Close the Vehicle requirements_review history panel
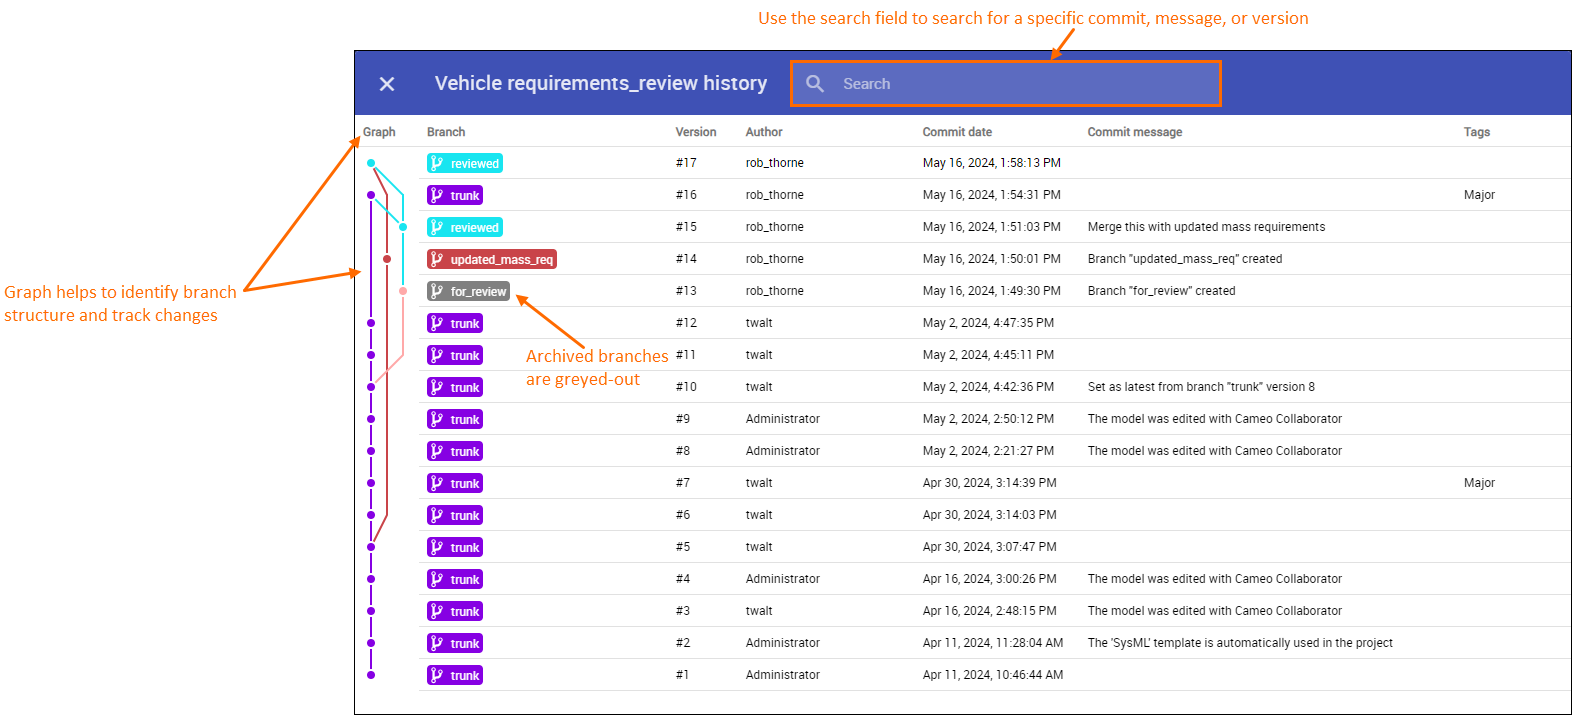This screenshot has width=1572, height=719. tap(387, 84)
